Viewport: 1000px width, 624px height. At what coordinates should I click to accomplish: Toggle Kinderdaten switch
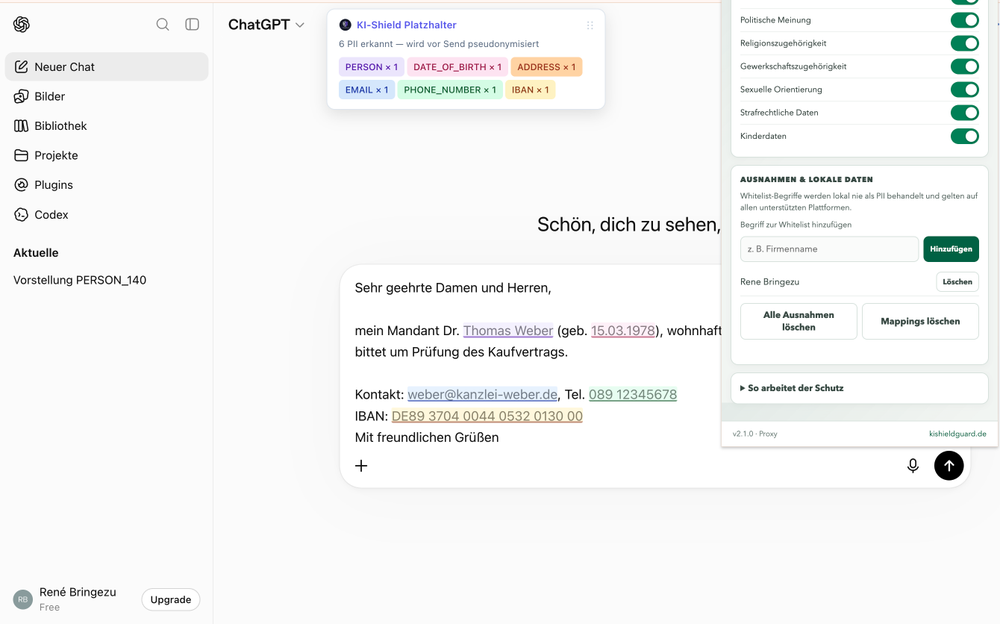tap(964, 136)
